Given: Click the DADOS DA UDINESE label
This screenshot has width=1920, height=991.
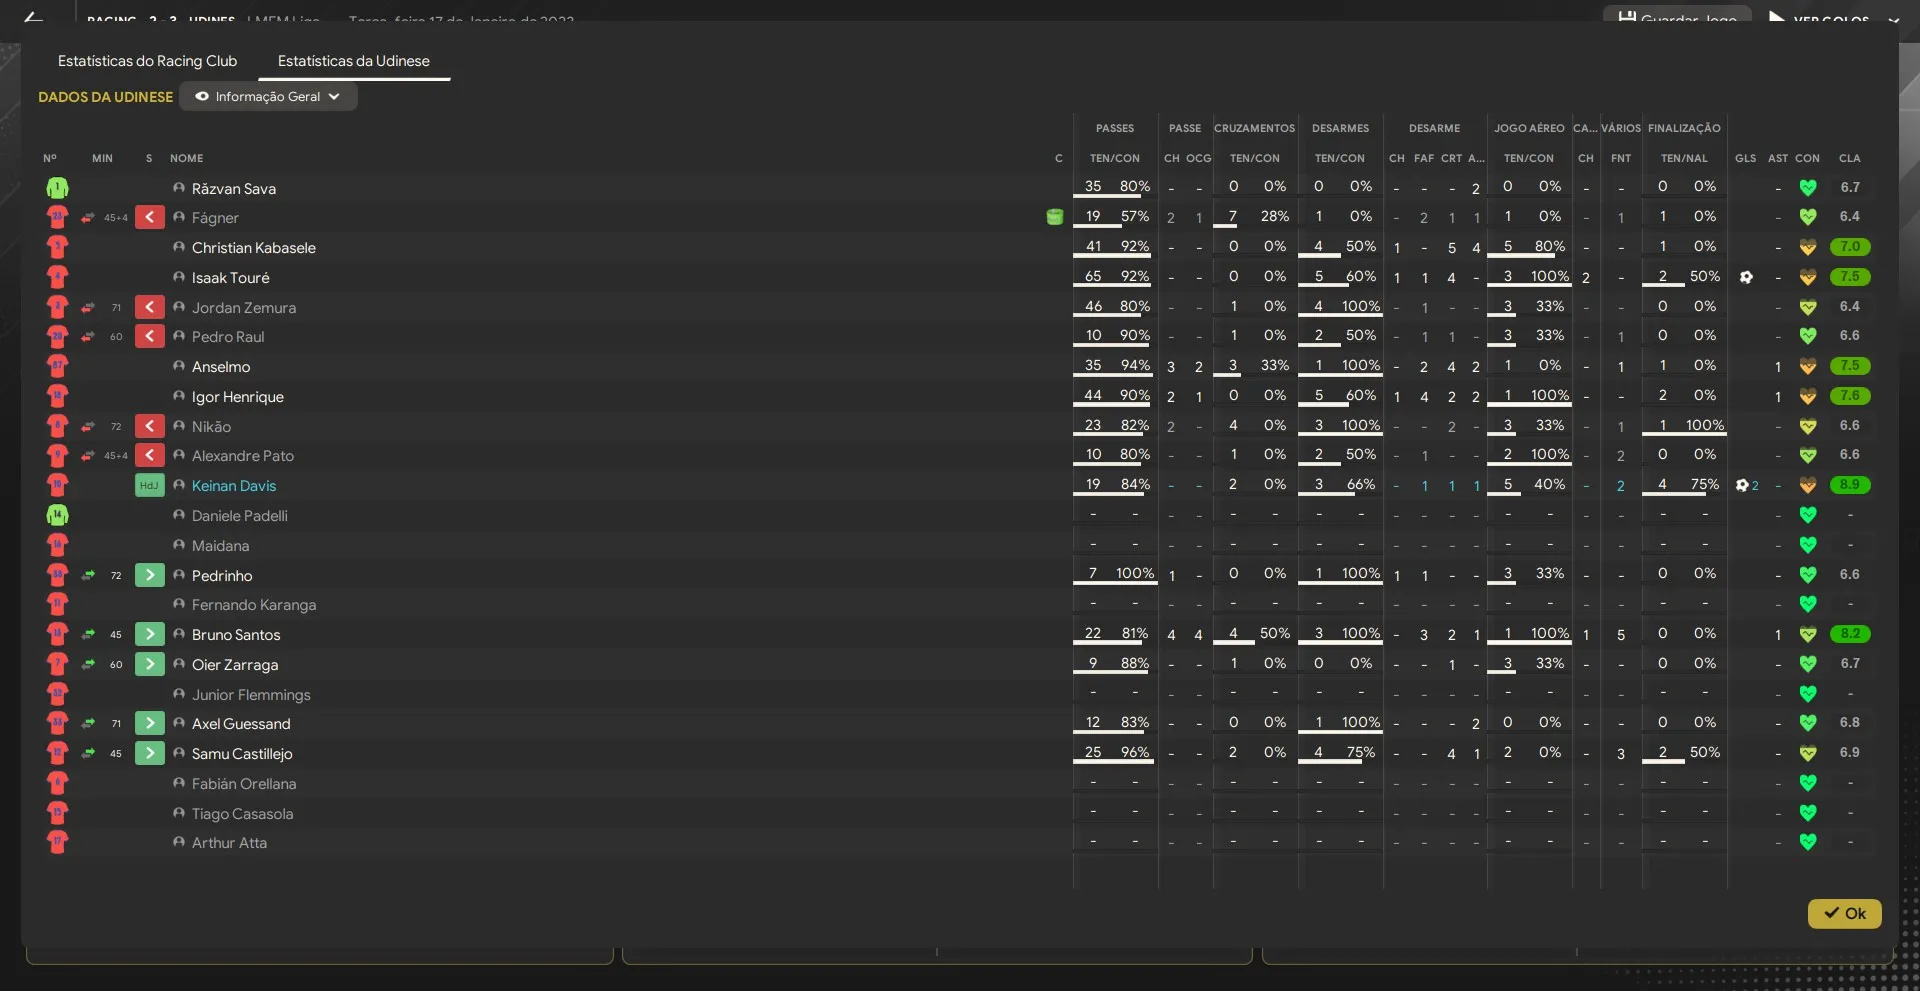Looking at the screenshot, I should [x=105, y=97].
